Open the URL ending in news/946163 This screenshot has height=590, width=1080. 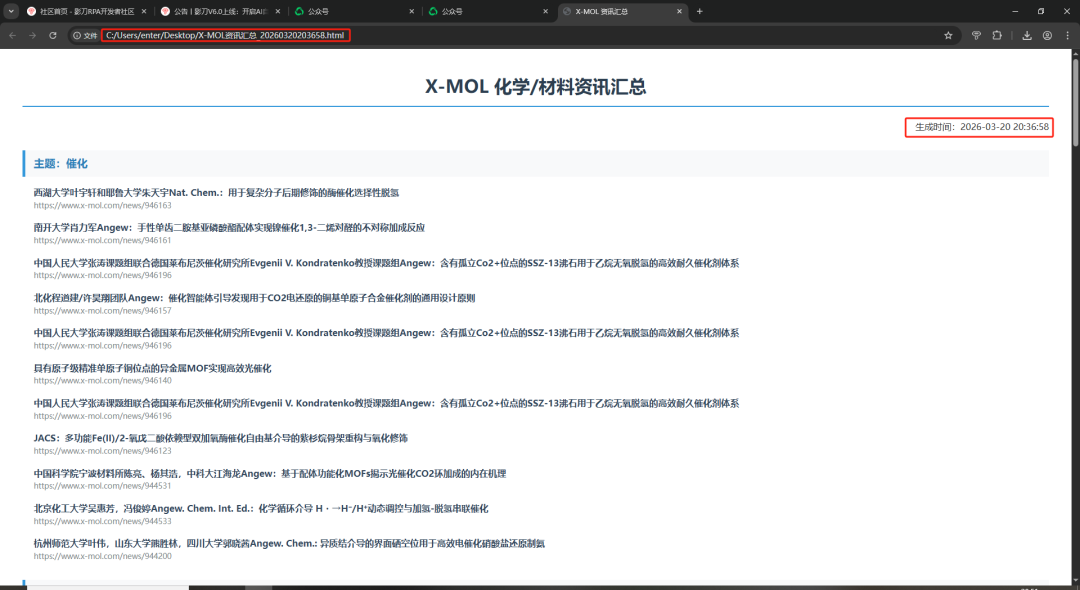click(x=103, y=205)
